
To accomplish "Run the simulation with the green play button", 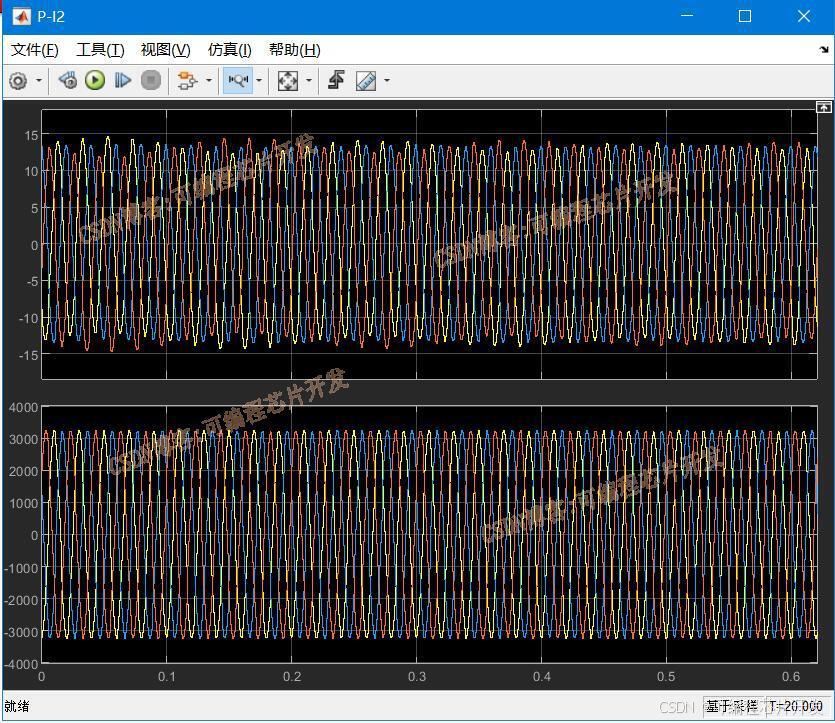I will (95, 81).
